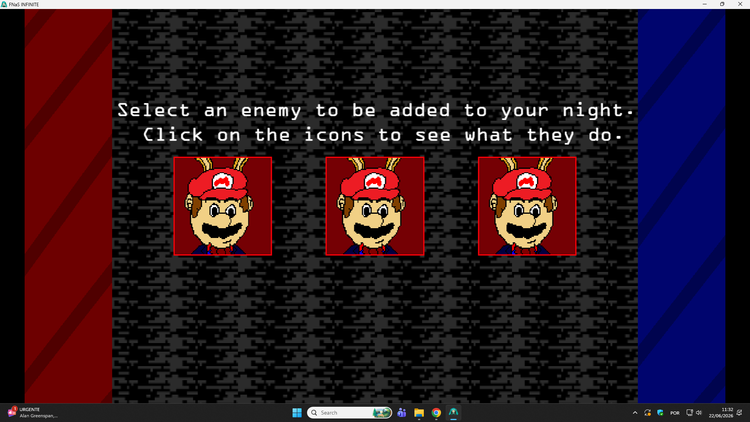
Task: Open the Windows Start menu
Action: pos(297,412)
